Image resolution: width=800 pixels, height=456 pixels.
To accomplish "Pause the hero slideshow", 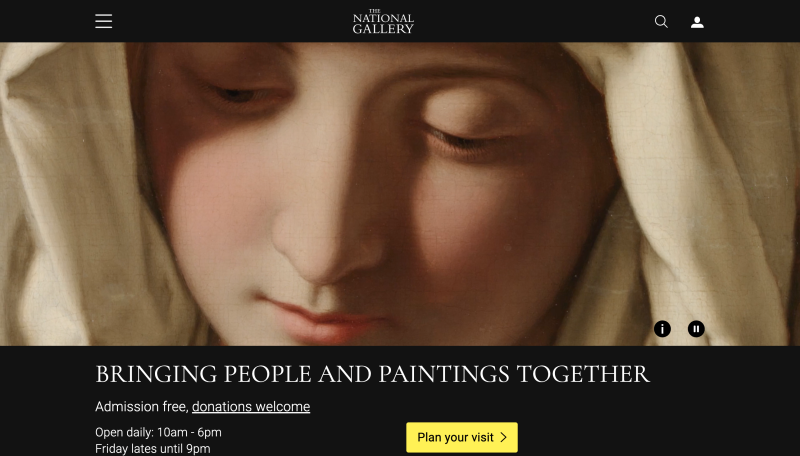I will tap(696, 329).
